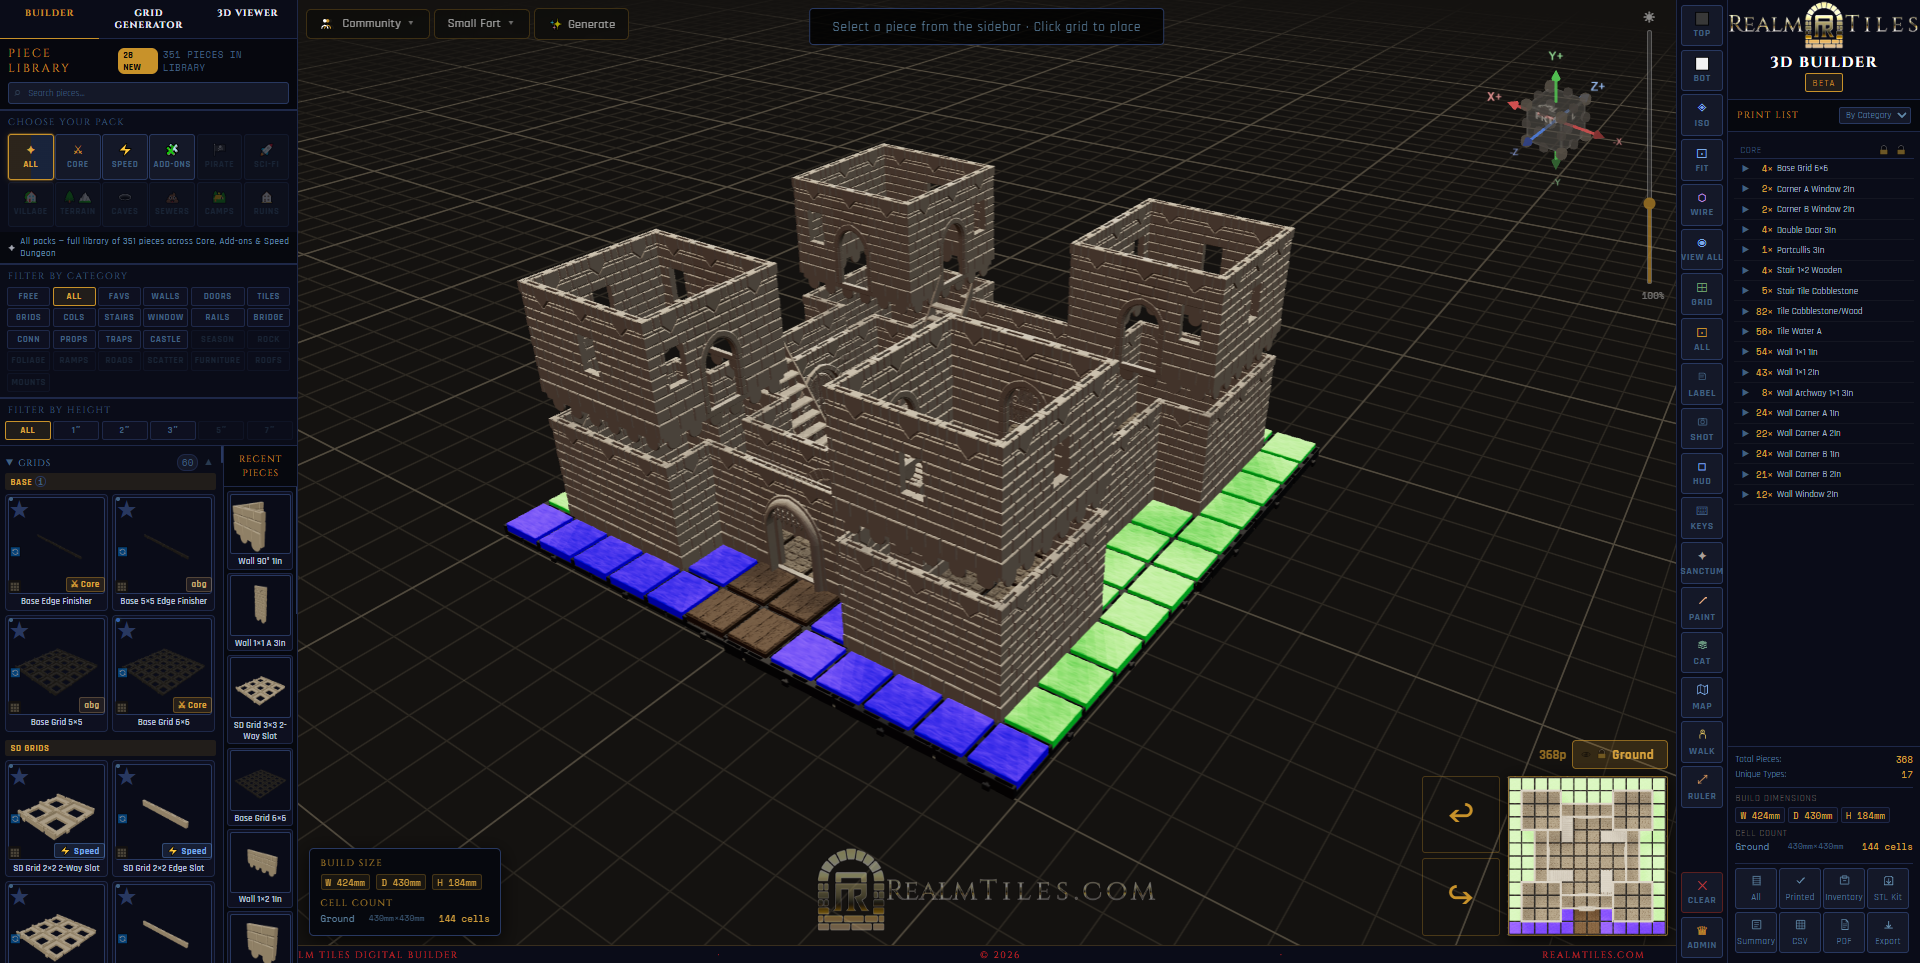Switch to the 3D VIEWER tab

[x=247, y=13]
